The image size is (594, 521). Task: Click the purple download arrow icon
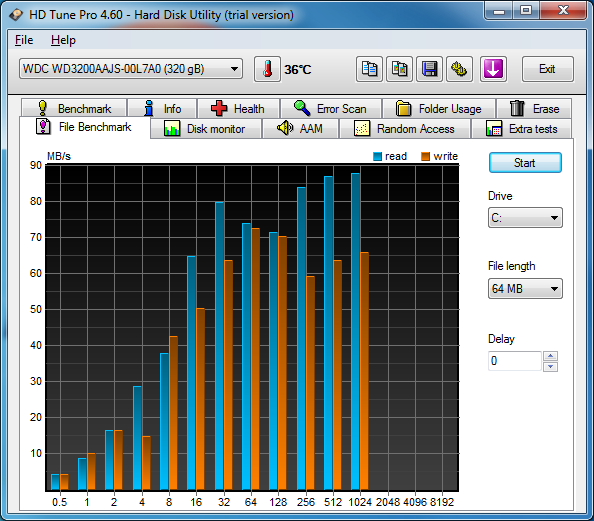[x=493, y=69]
